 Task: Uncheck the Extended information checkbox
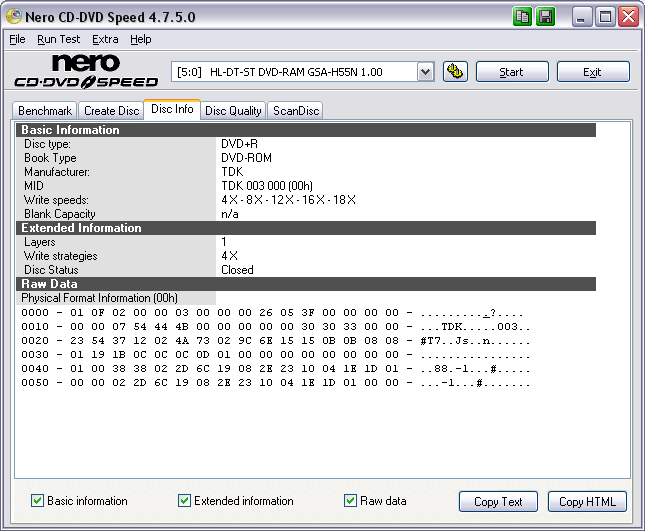pyautogui.click(x=184, y=501)
